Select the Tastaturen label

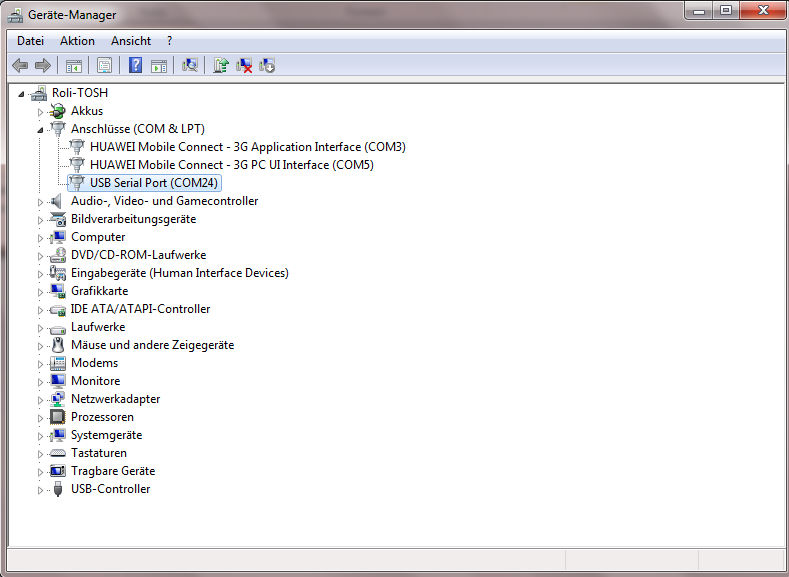pyautogui.click(x=99, y=453)
